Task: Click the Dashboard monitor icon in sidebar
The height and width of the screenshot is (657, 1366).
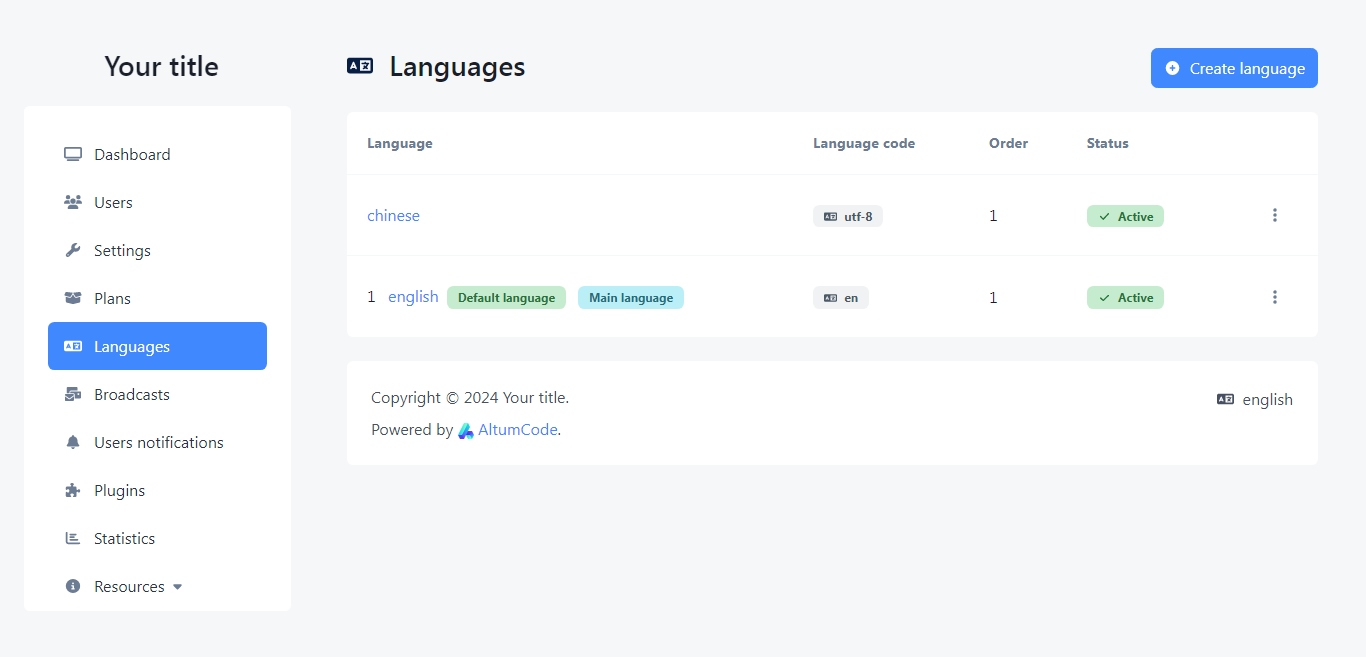Action: point(72,154)
